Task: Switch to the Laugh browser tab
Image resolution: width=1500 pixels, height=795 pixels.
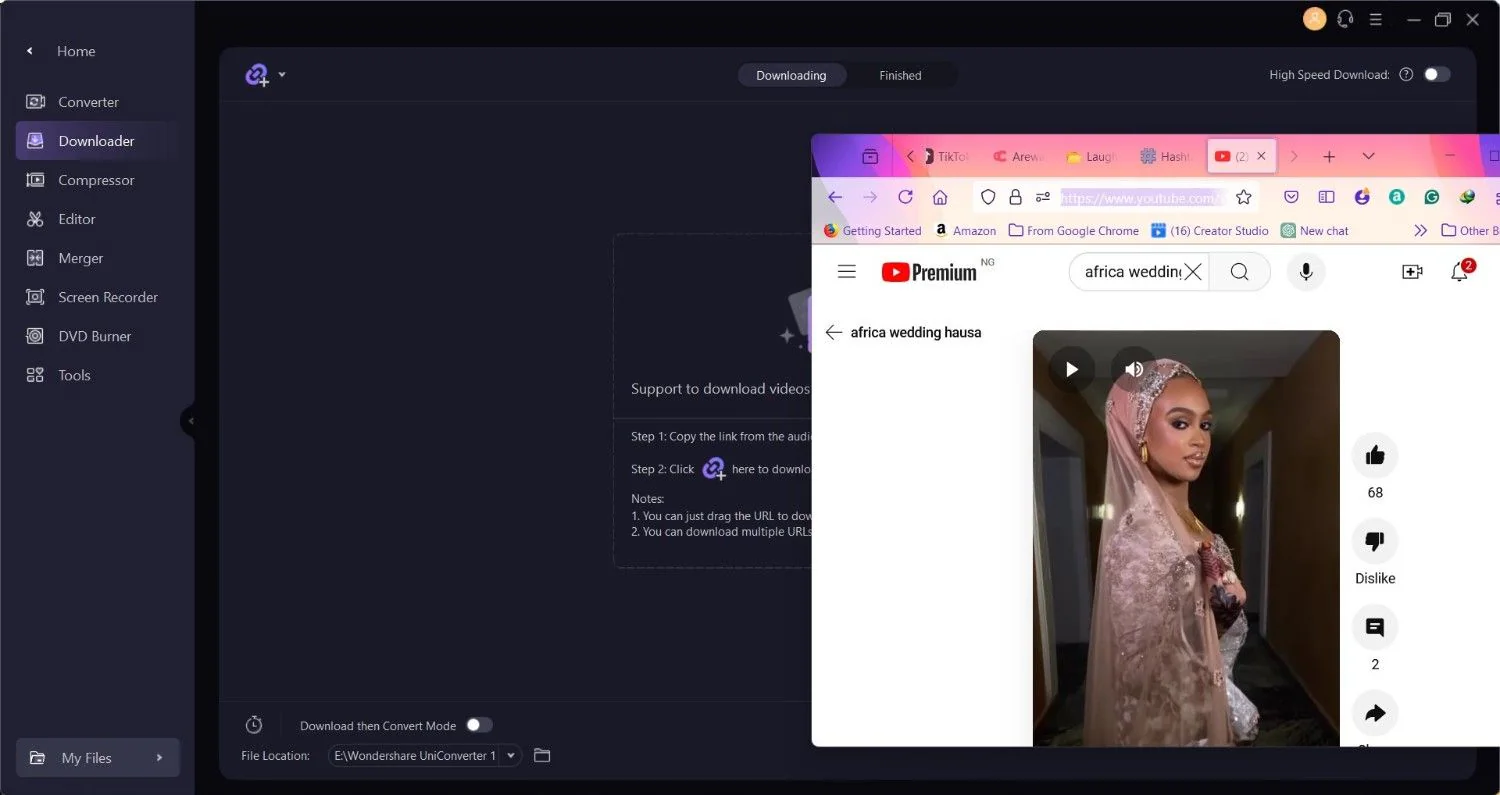Action: coord(1092,156)
